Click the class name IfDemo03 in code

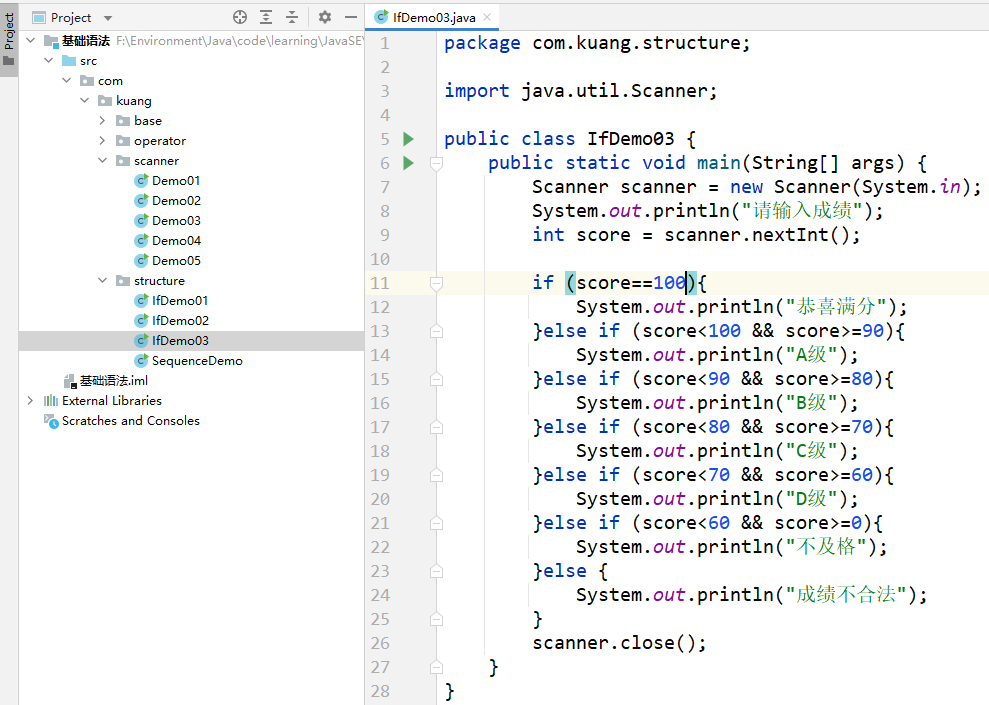pos(631,139)
